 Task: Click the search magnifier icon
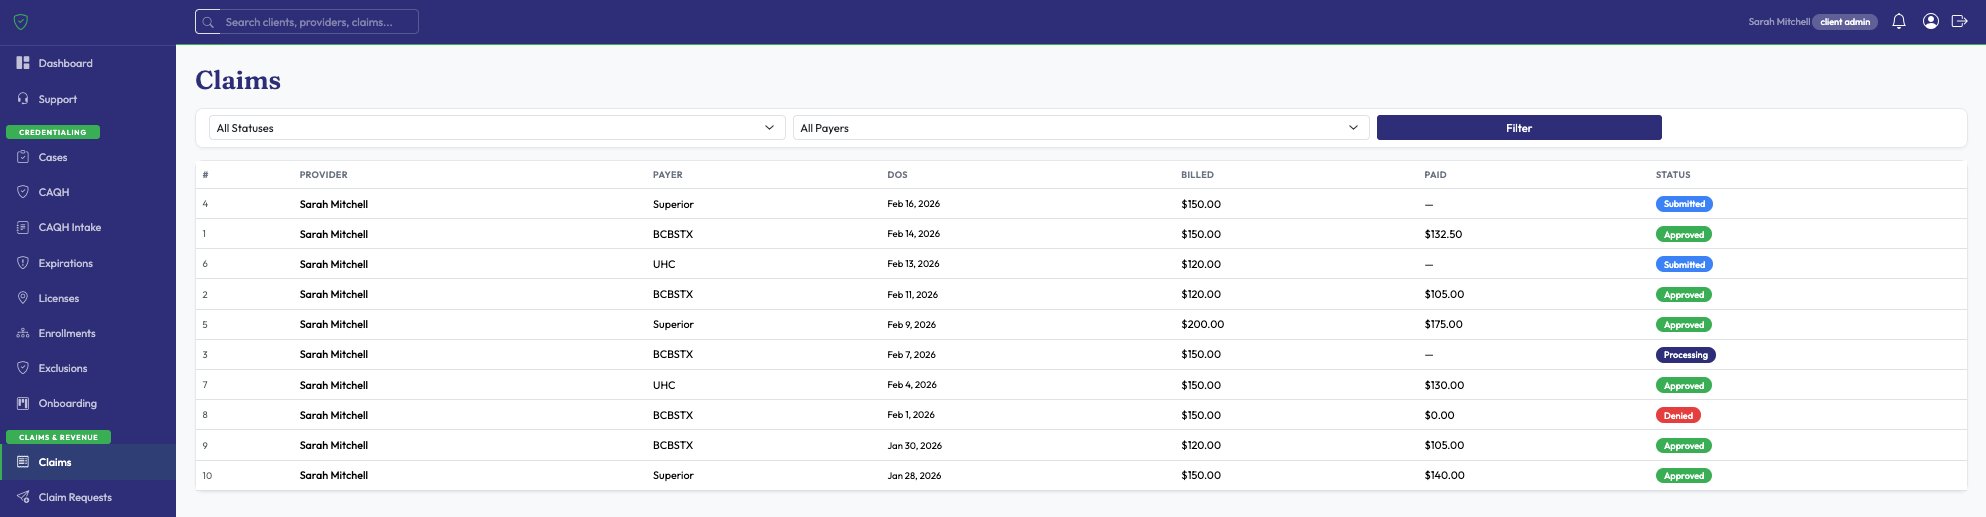pos(208,22)
